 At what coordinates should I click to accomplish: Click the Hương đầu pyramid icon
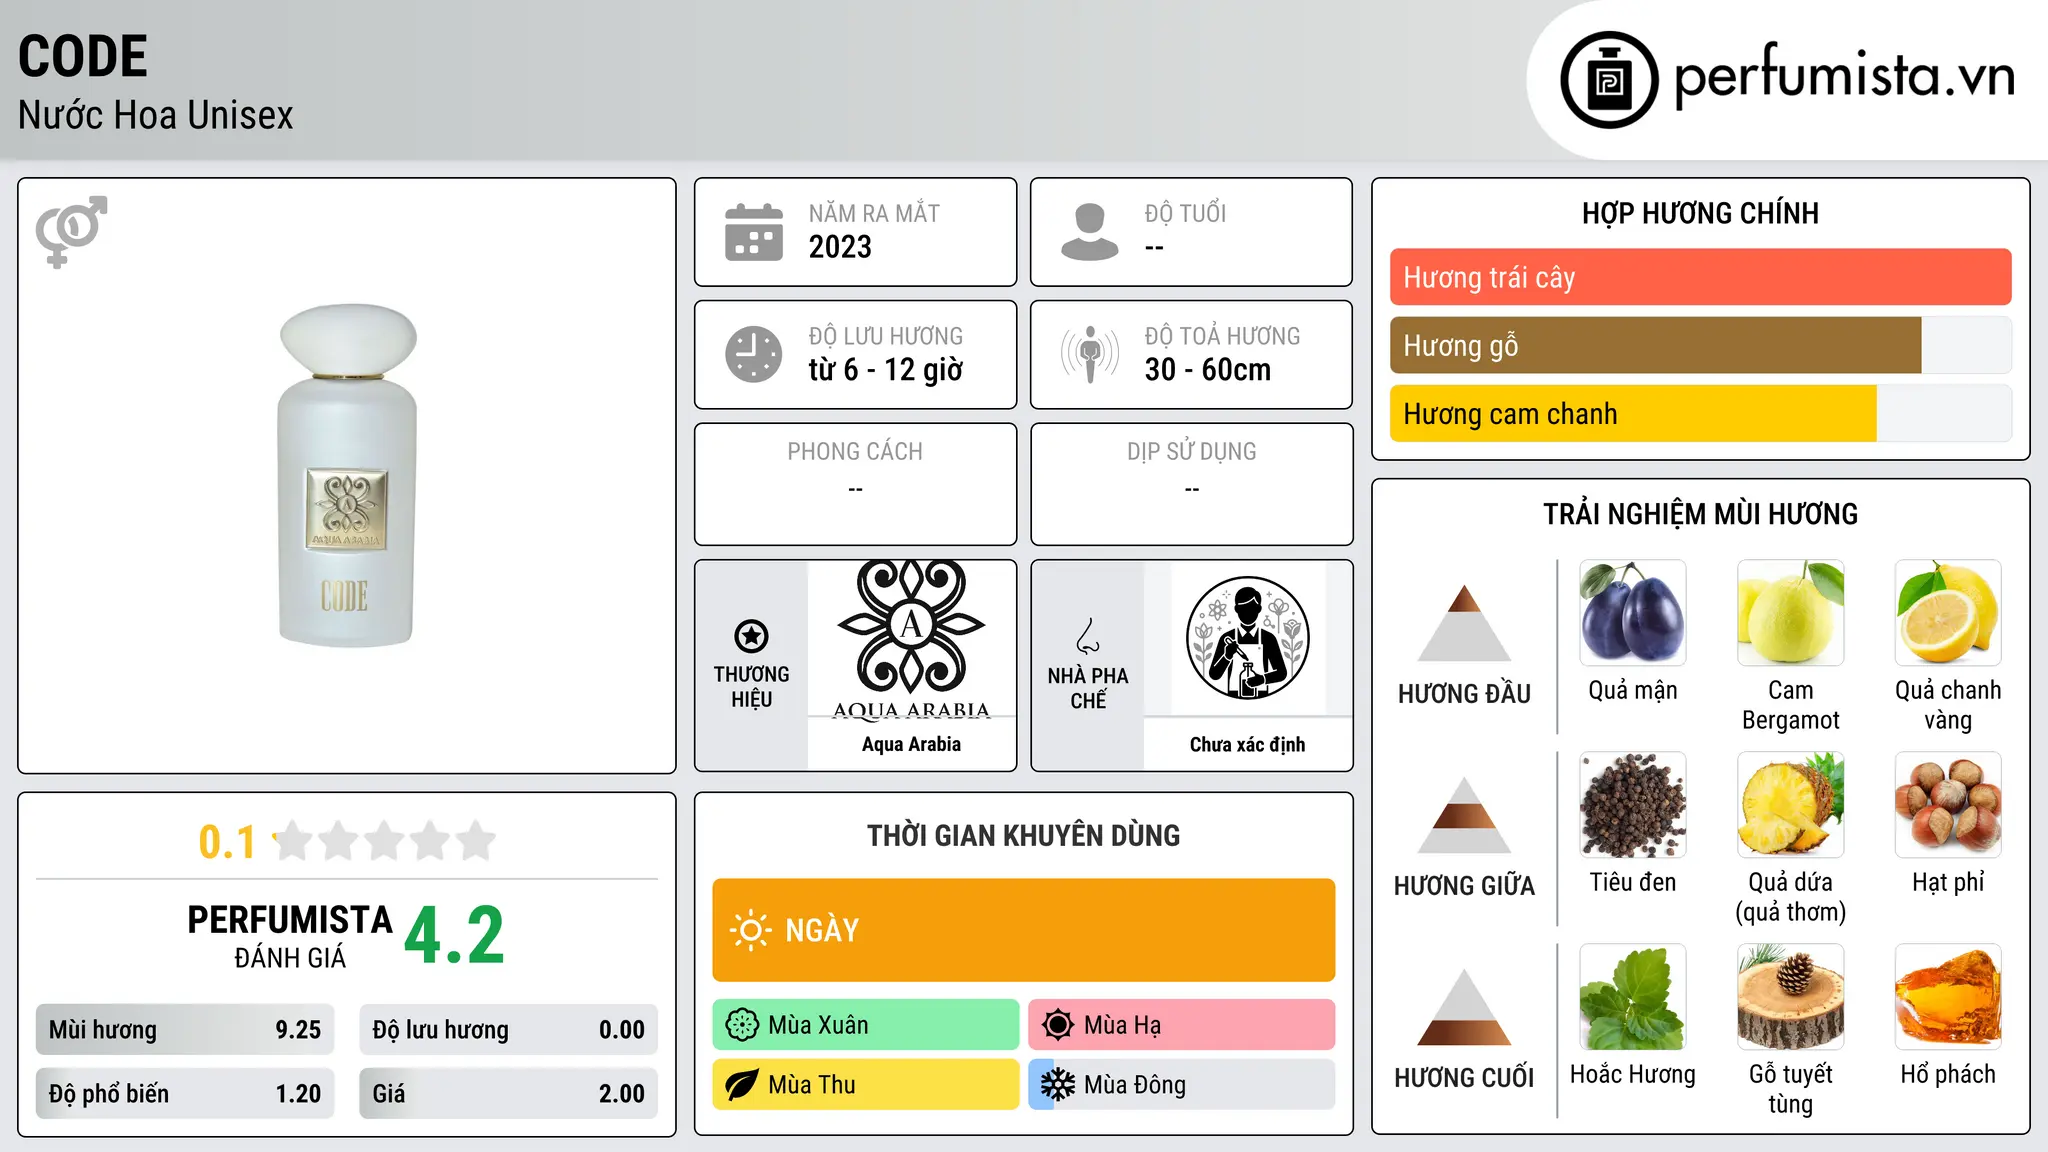coord(1464,624)
